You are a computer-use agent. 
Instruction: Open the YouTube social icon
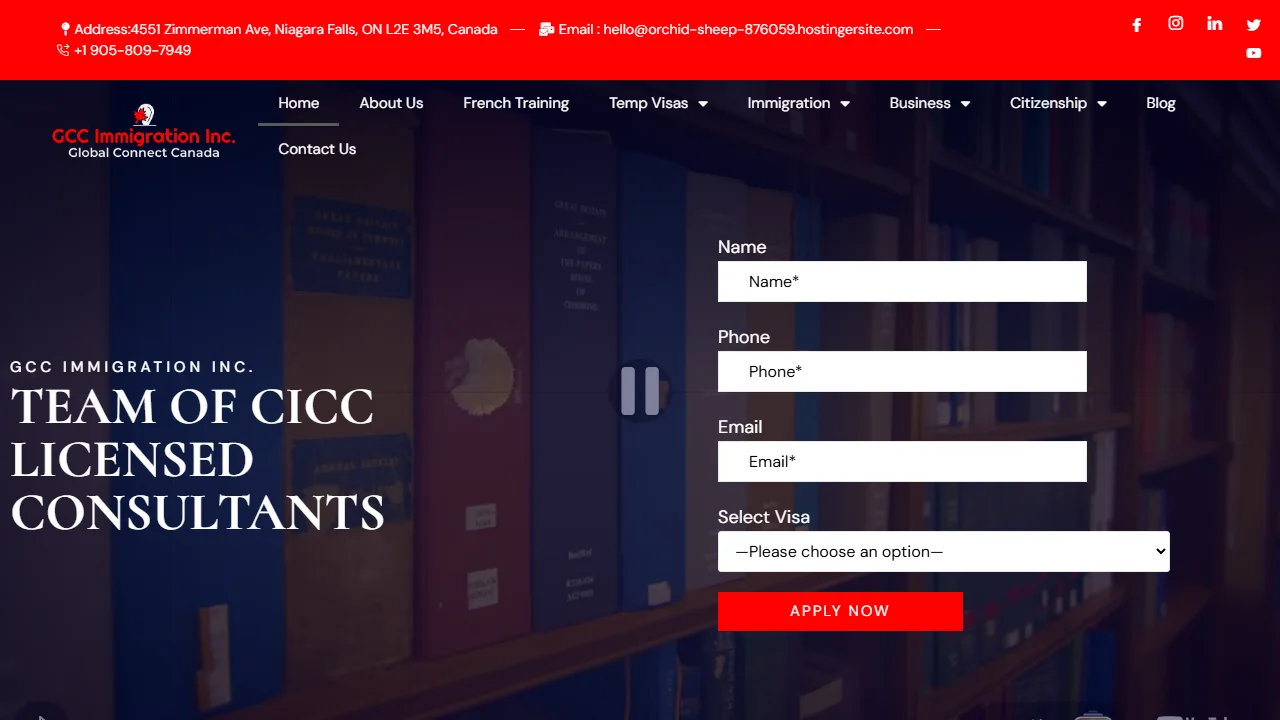click(1254, 53)
